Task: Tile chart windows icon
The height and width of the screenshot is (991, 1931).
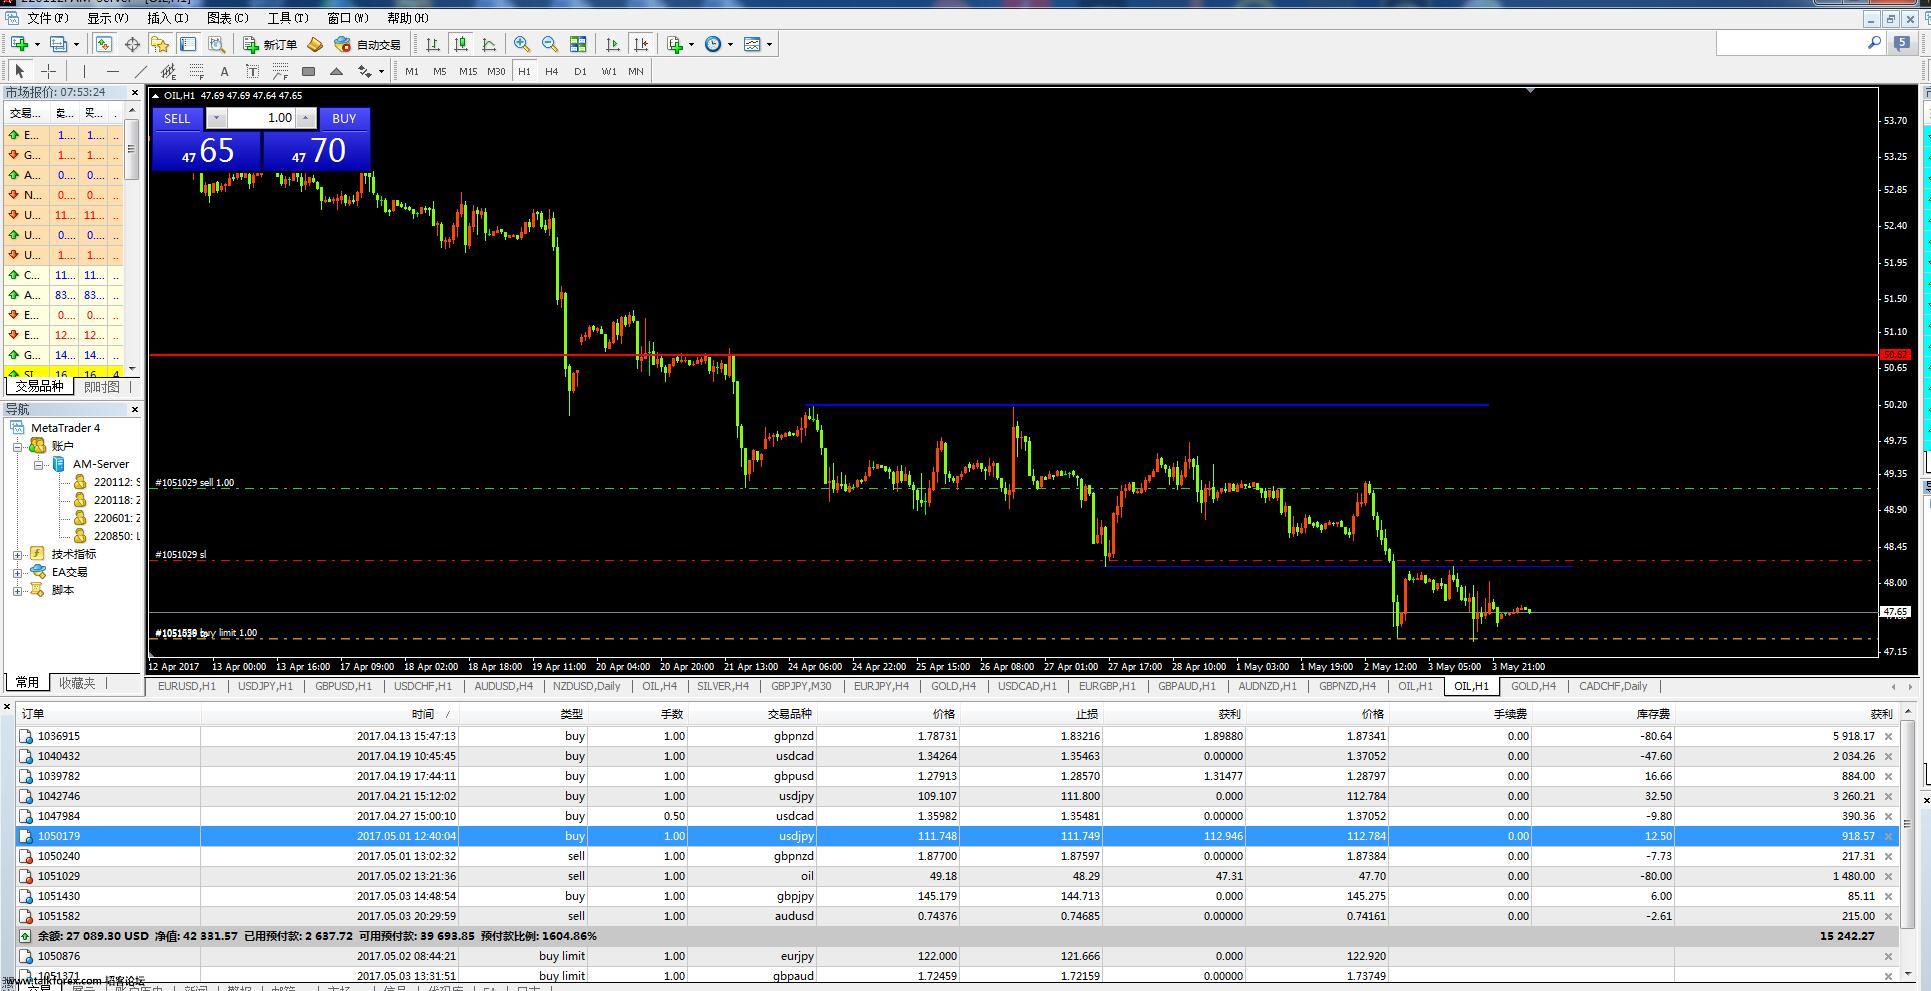Action: click(578, 44)
